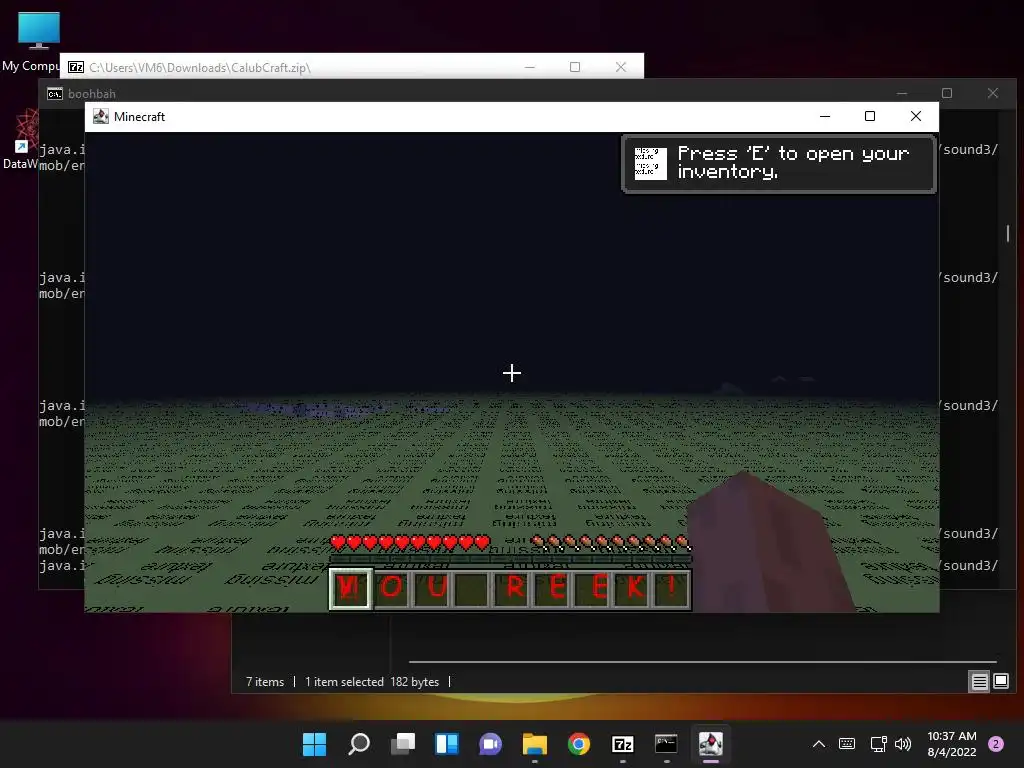Click the health hearts bar

click(x=410, y=542)
